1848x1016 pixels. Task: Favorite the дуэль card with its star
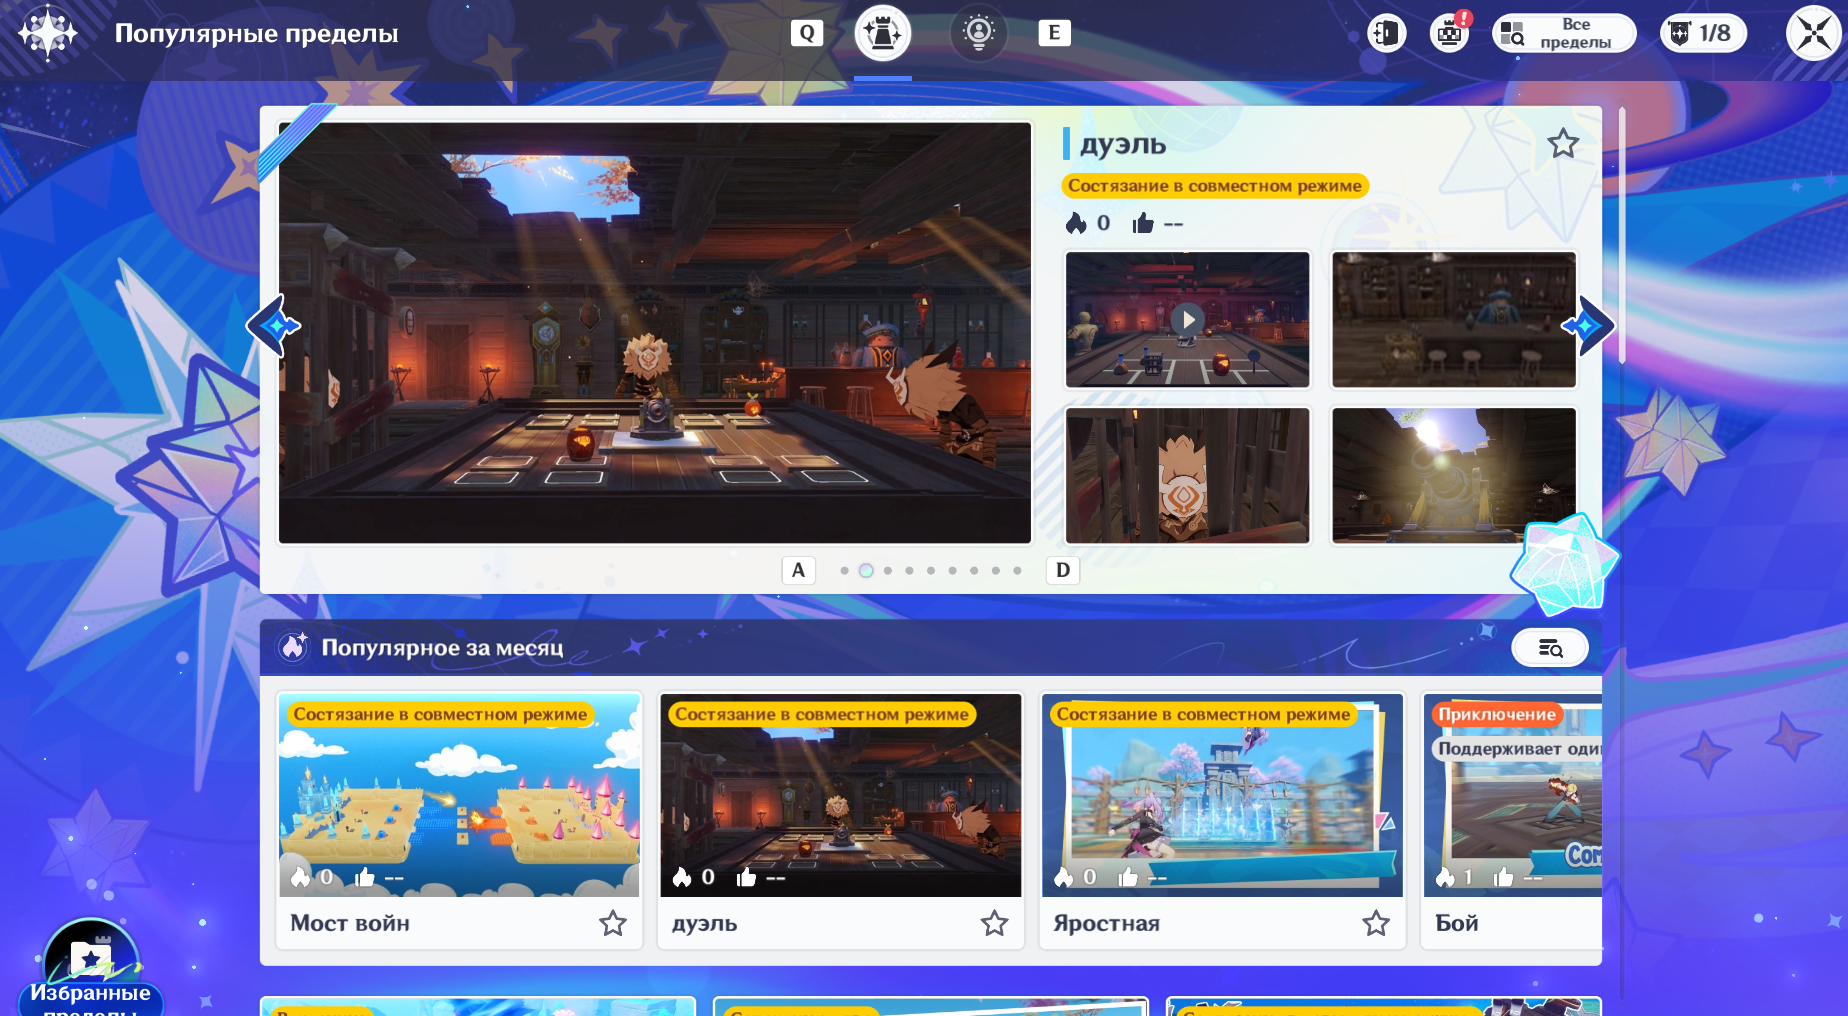(994, 923)
